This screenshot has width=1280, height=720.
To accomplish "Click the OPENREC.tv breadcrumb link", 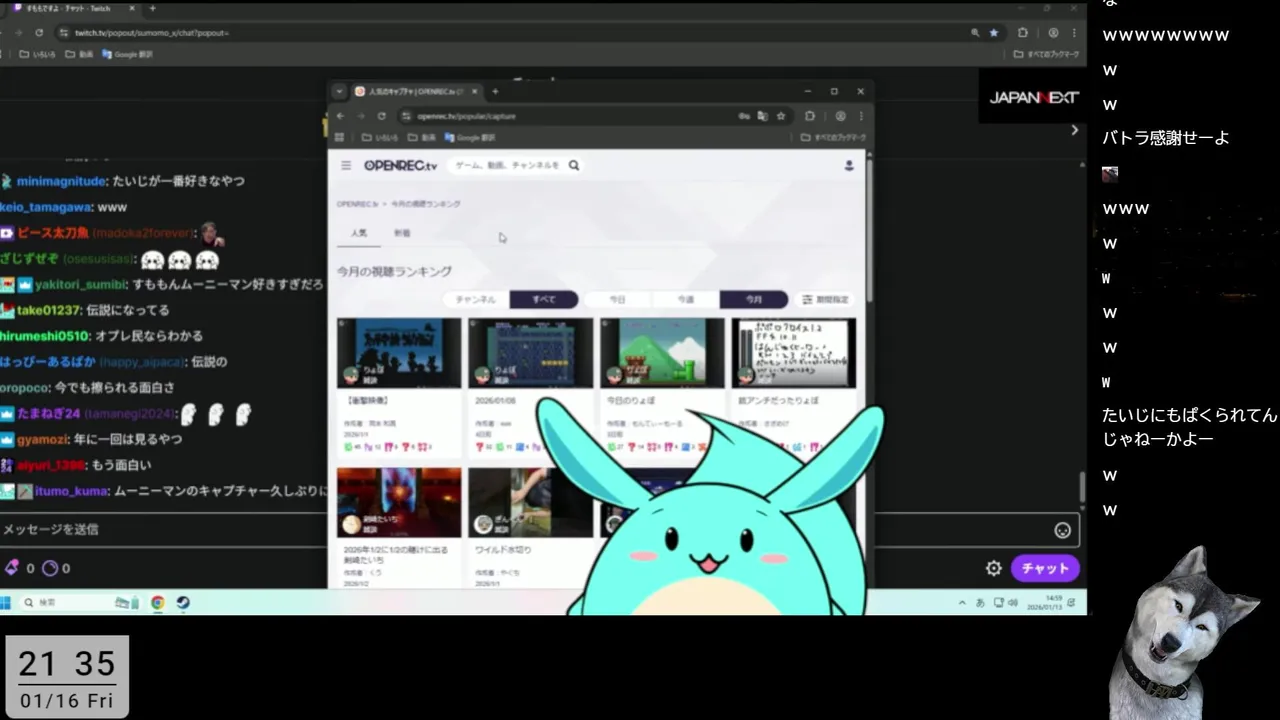I will (x=357, y=204).
